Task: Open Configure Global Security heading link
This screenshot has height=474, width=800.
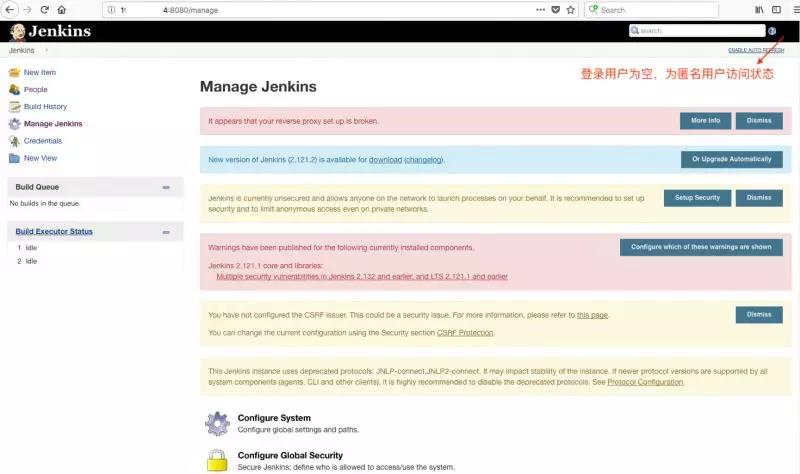Action: coord(290,456)
